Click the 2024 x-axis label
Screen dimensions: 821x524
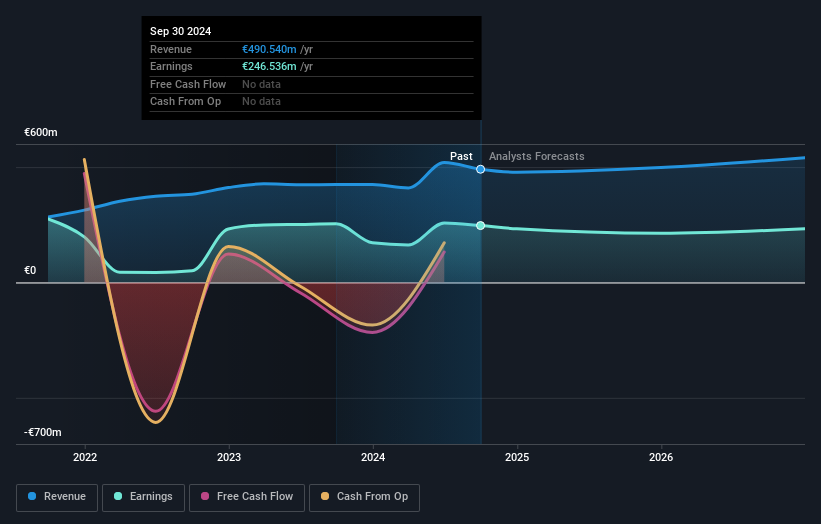coord(373,458)
